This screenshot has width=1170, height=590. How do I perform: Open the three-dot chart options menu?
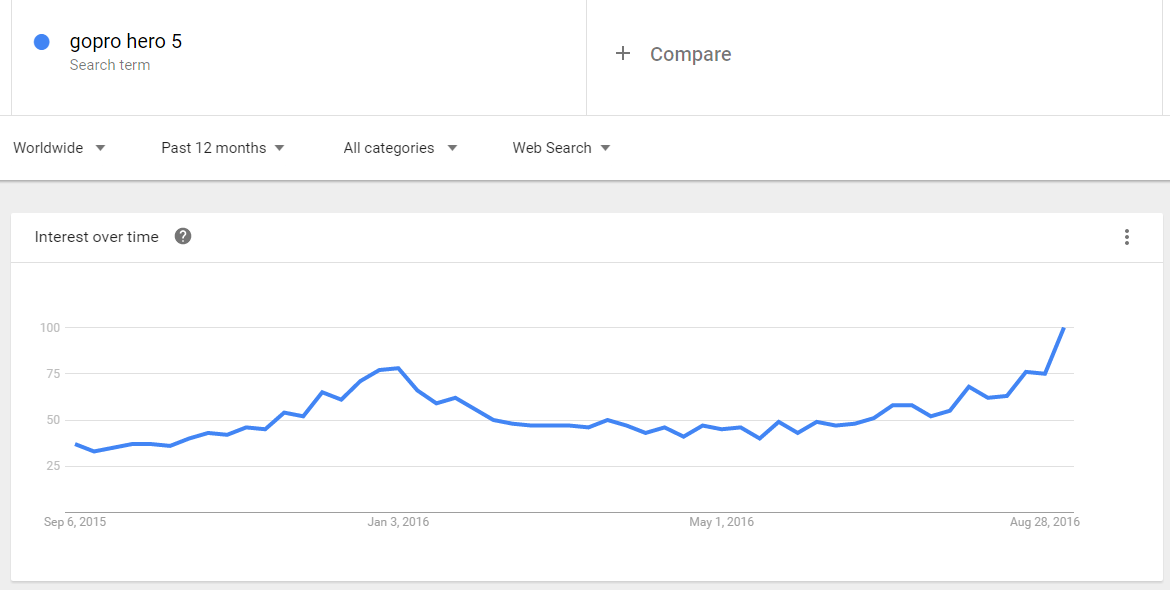pyautogui.click(x=1127, y=237)
